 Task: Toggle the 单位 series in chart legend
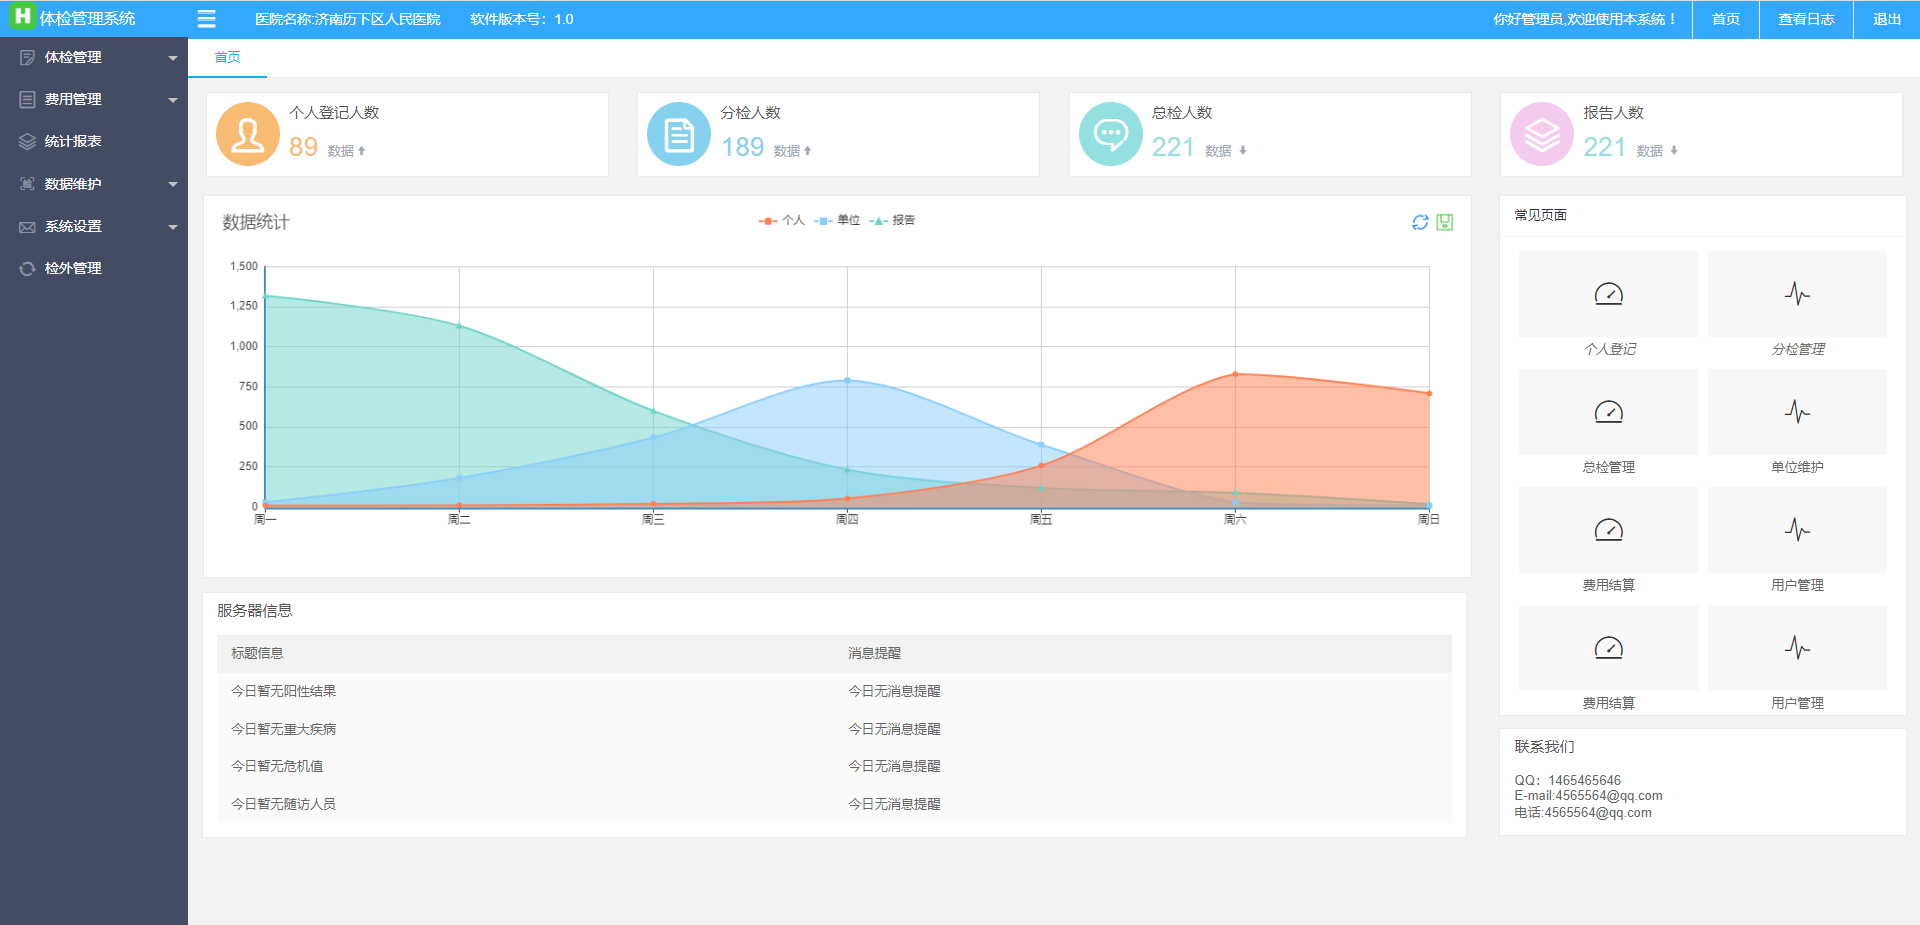tap(837, 221)
